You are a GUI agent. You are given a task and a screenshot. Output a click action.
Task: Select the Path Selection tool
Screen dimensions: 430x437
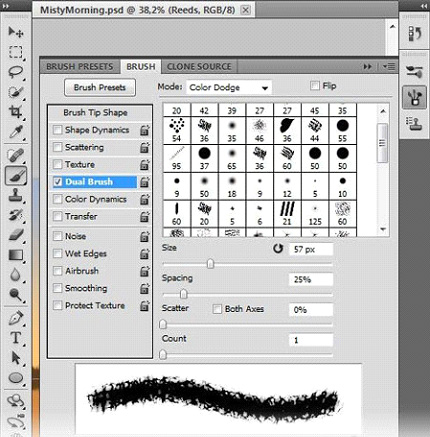pyautogui.click(x=15, y=358)
